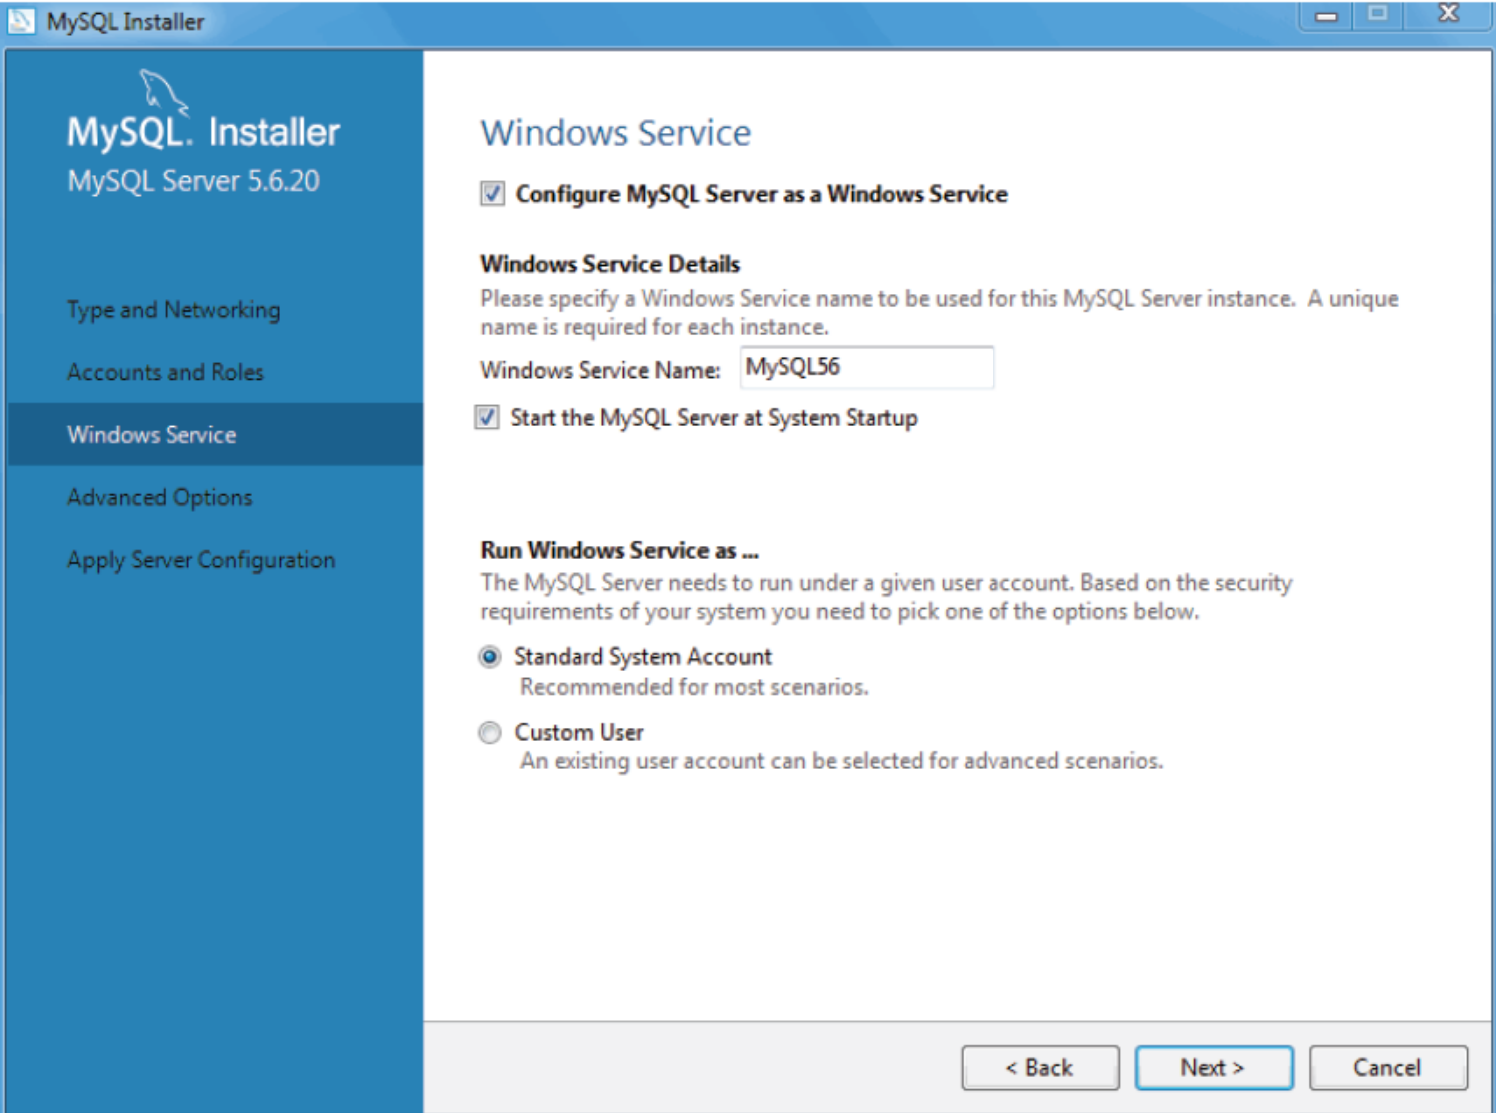
Task: Go back with the Back button
Action: (x=1040, y=1066)
